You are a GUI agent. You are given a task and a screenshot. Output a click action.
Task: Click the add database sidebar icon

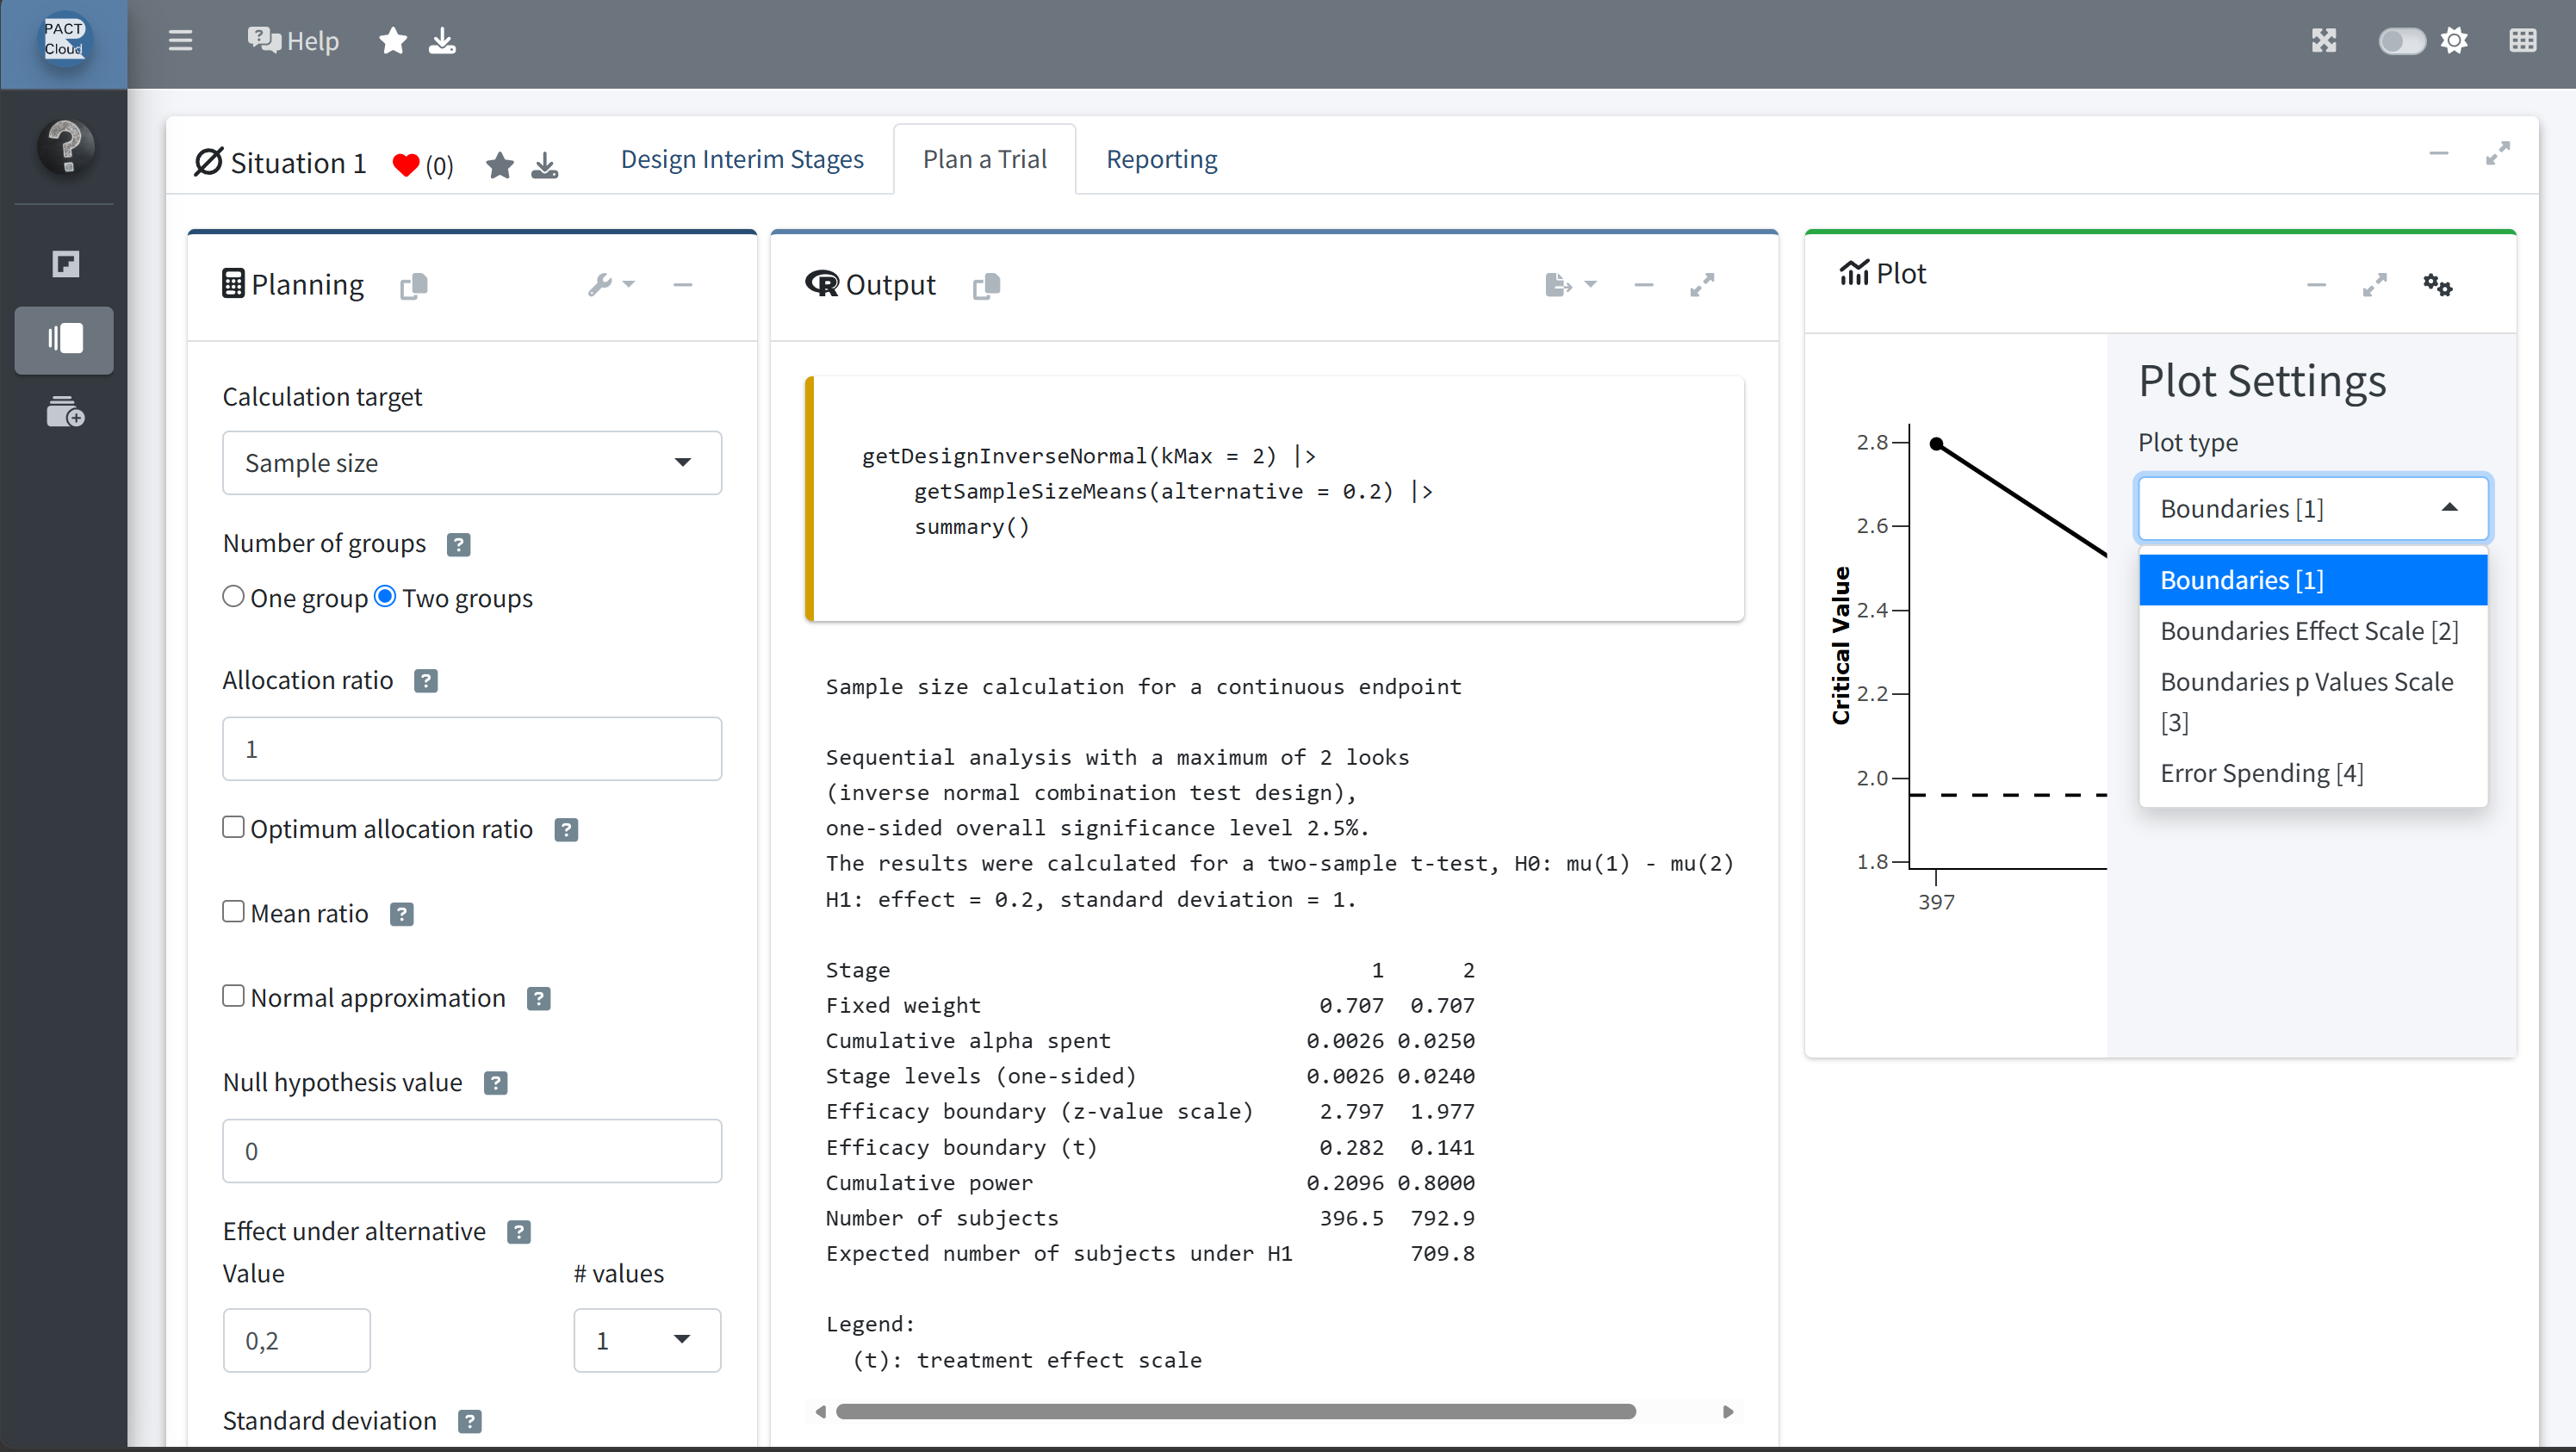click(x=65, y=412)
